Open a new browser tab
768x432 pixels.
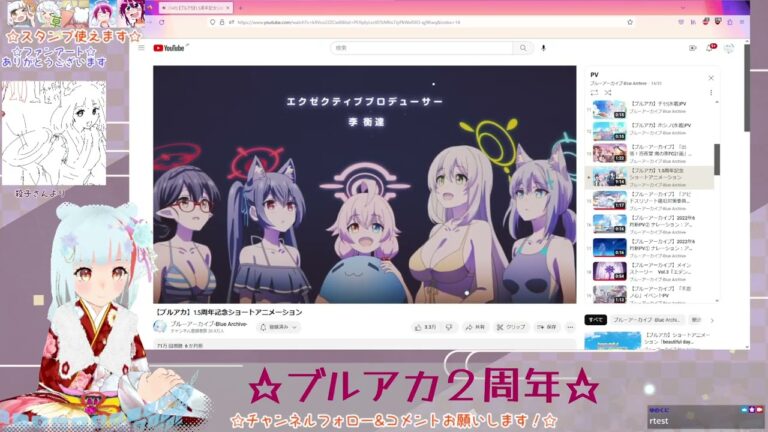(240, 8)
